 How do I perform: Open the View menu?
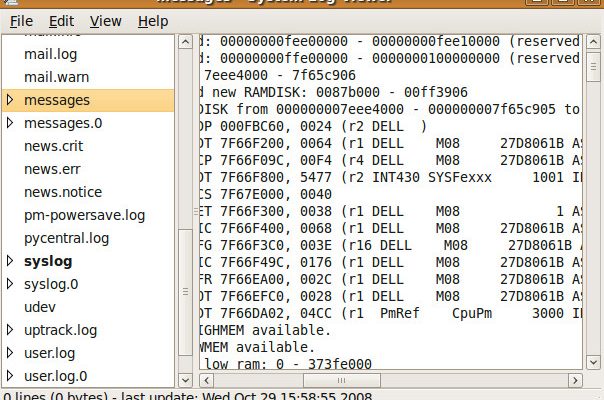click(x=105, y=21)
